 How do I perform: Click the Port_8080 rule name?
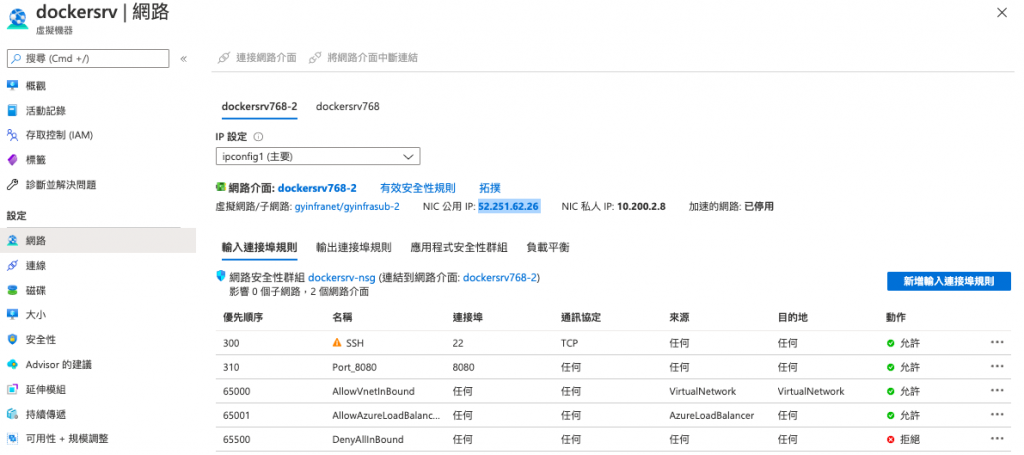tap(355, 367)
